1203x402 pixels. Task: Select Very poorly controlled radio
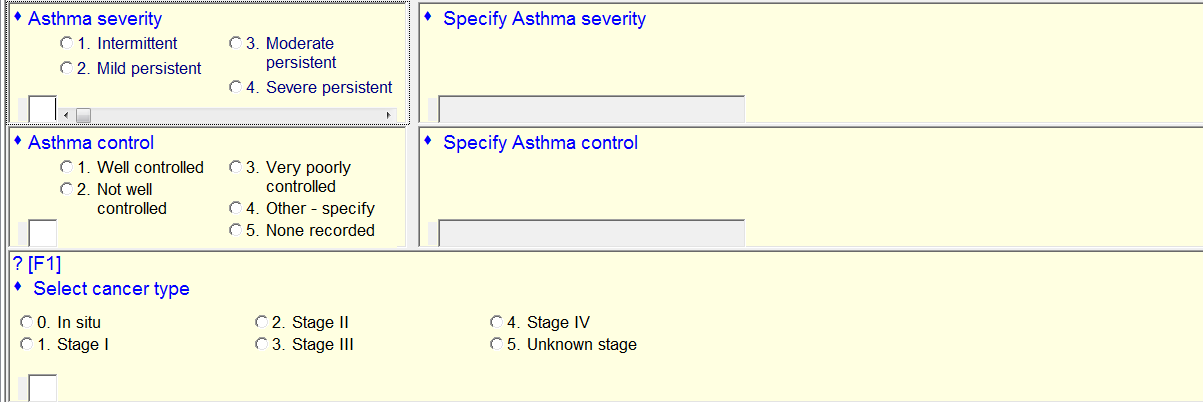click(x=236, y=168)
